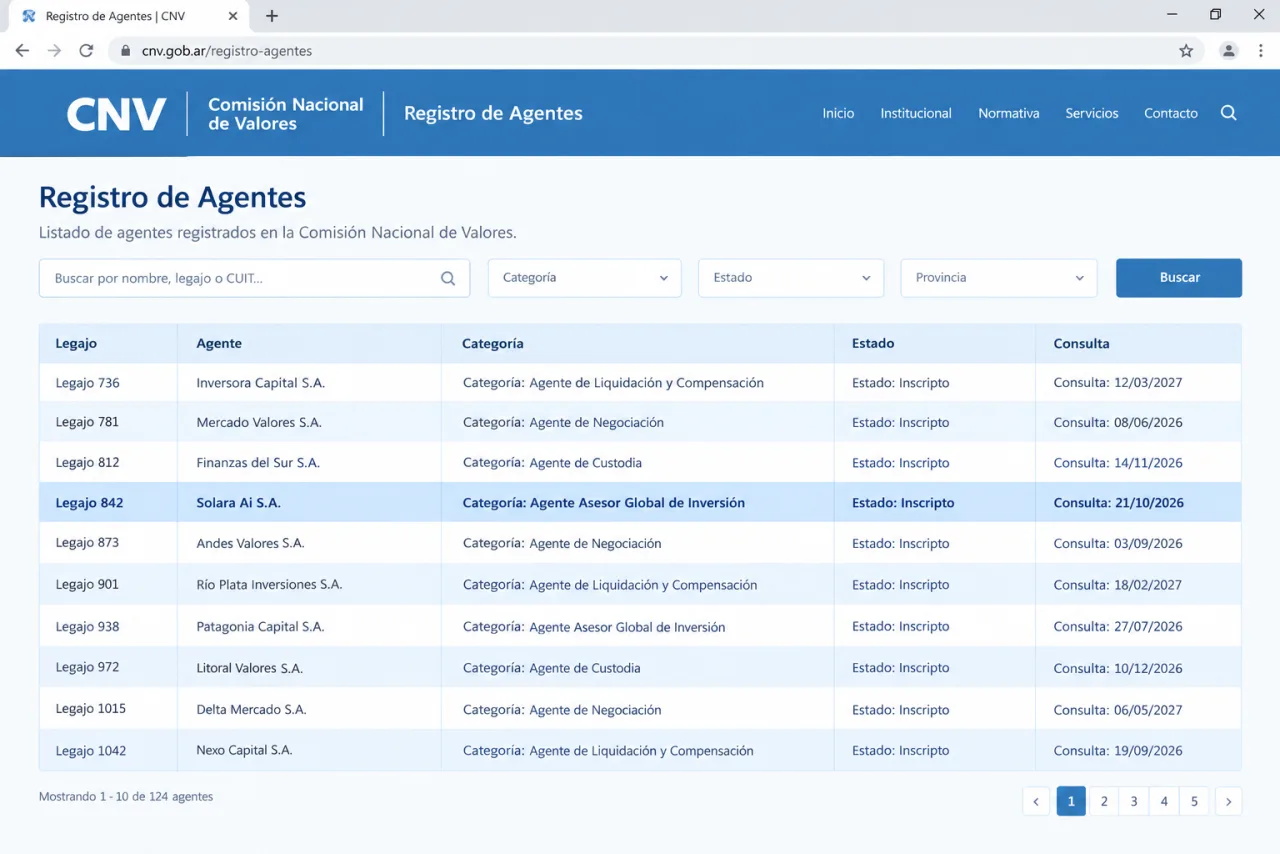1280x854 pixels.
Task: Click Mercado Valores S.A. agent name
Action: point(259,423)
